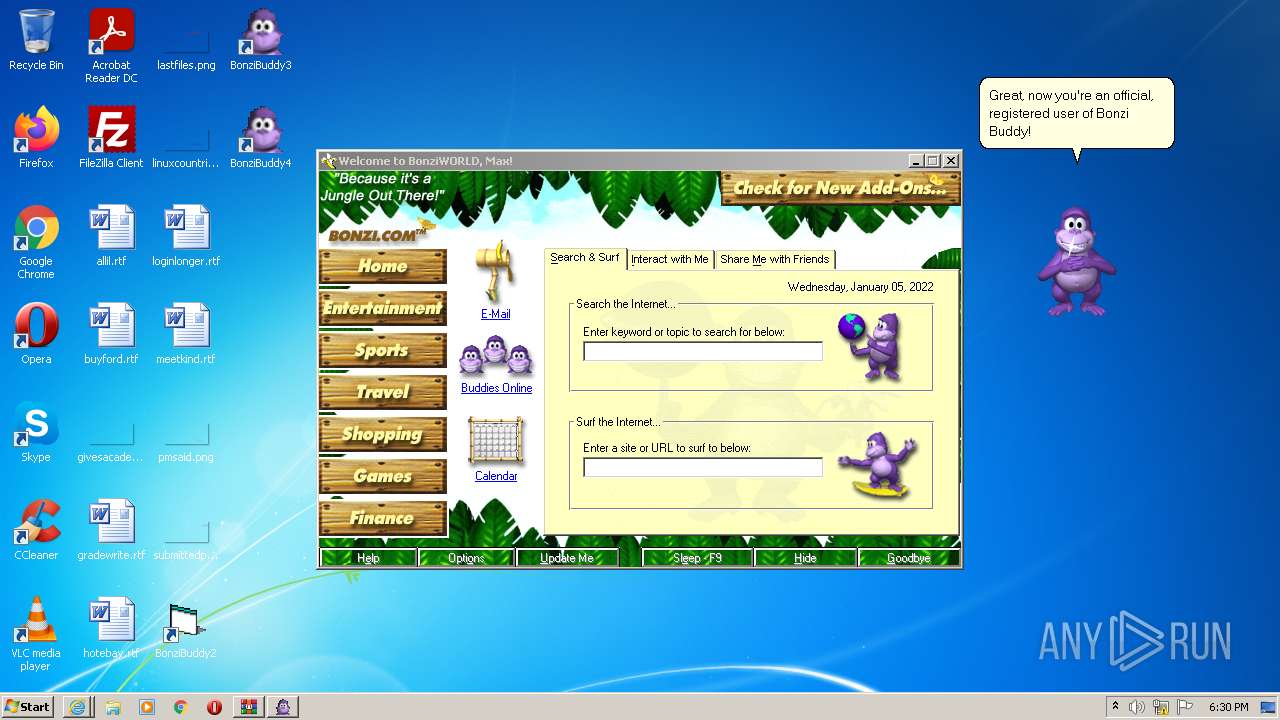The height and width of the screenshot is (720, 1280).
Task: Click the Bonzi gorilla taskbar button
Action: click(284, 707)
